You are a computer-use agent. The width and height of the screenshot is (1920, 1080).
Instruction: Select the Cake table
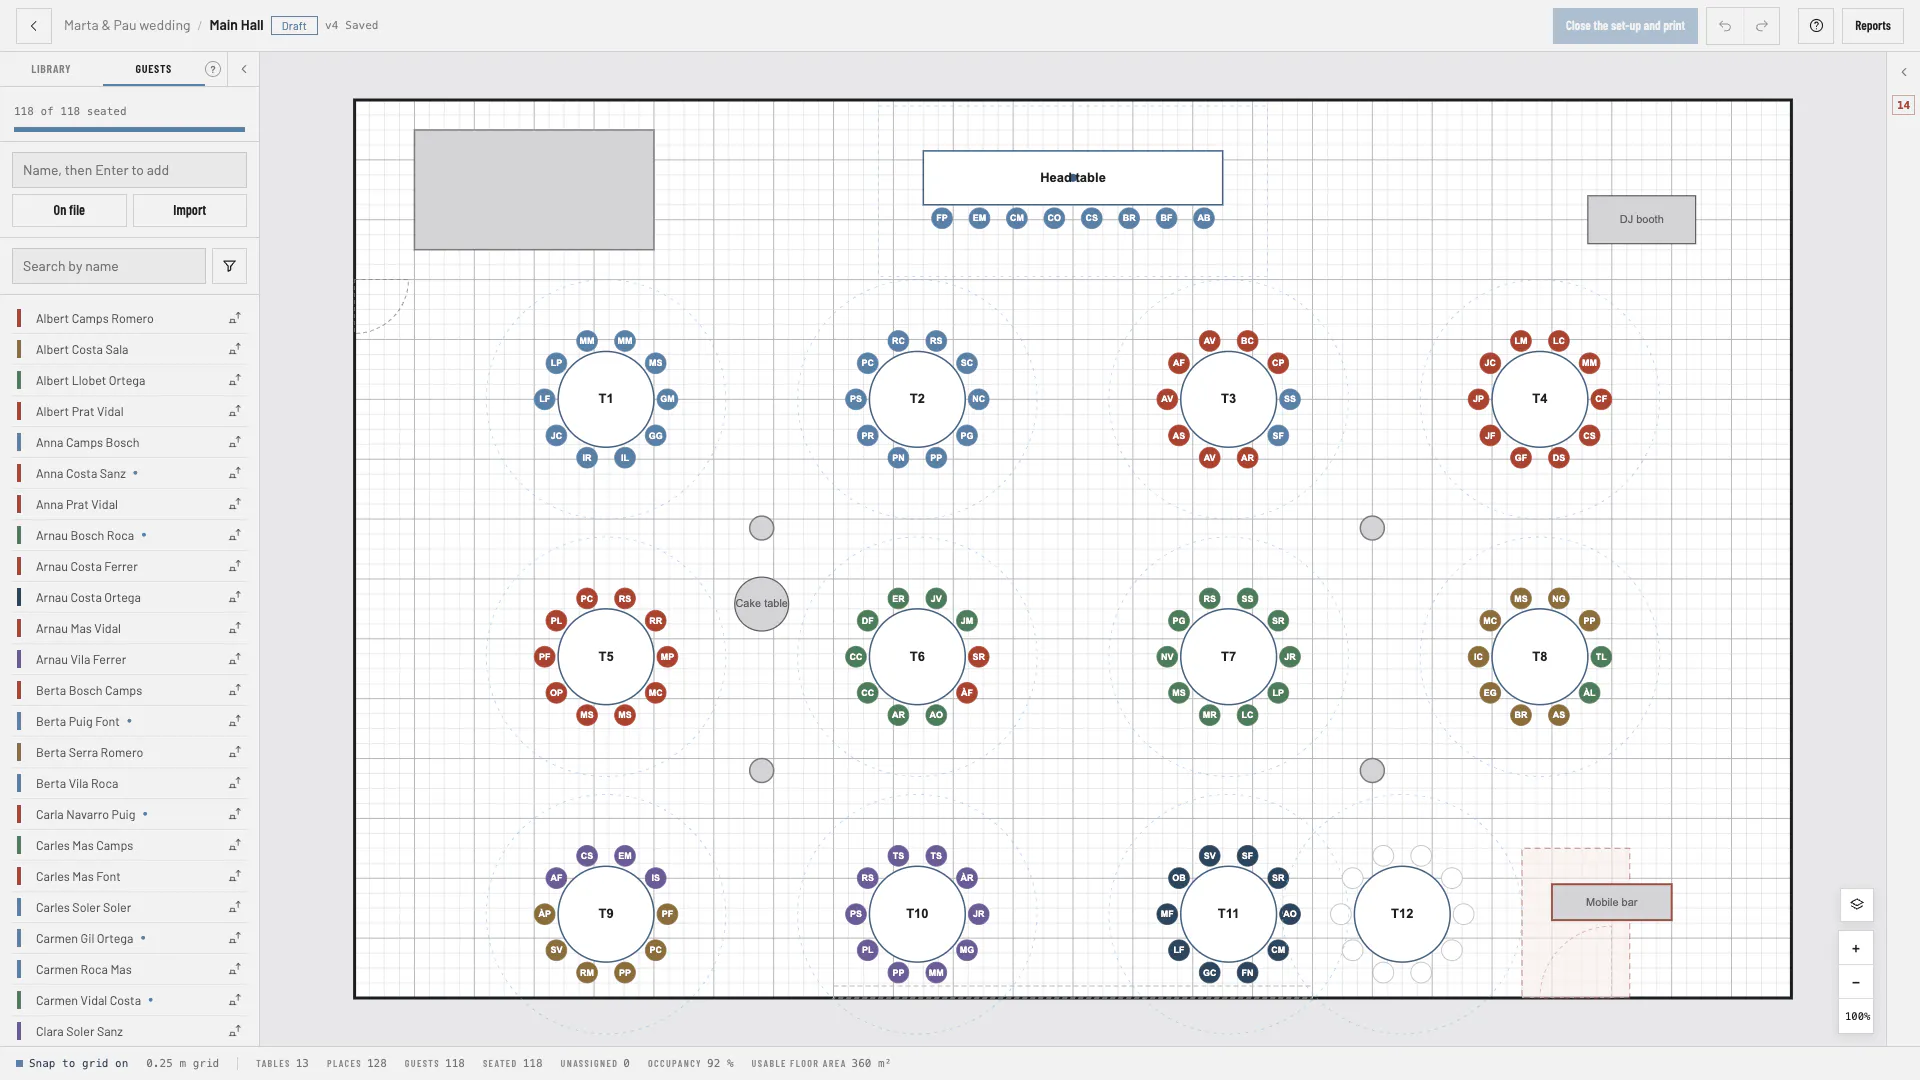point(761,604)
